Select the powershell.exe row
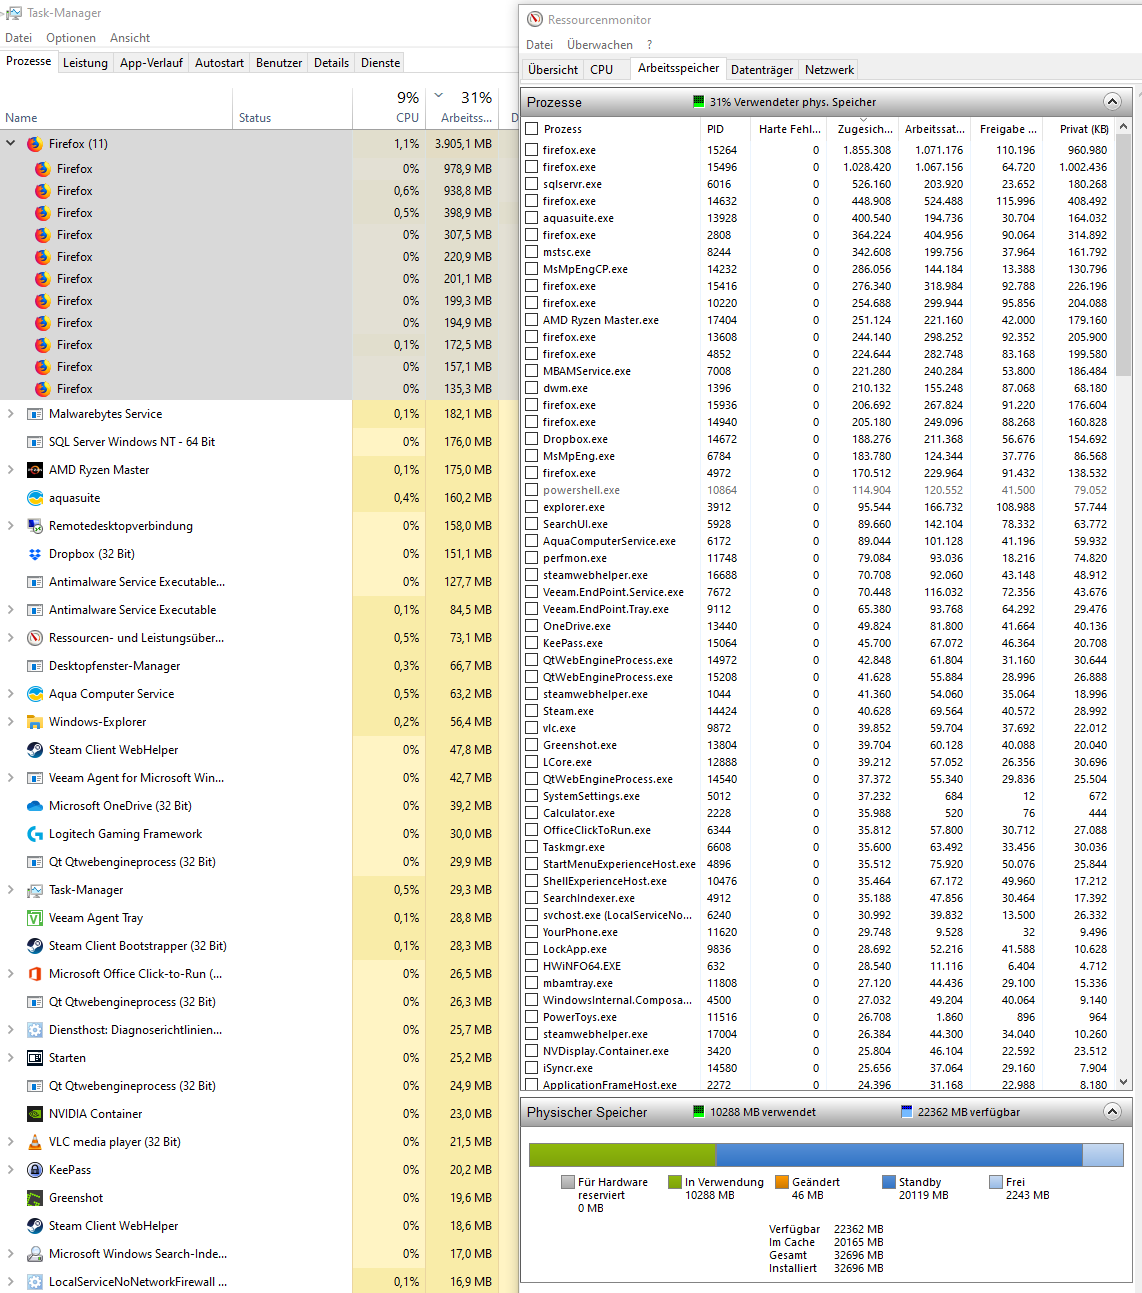This screenshot has width=1142, height=1293. (x=819, y=490)
